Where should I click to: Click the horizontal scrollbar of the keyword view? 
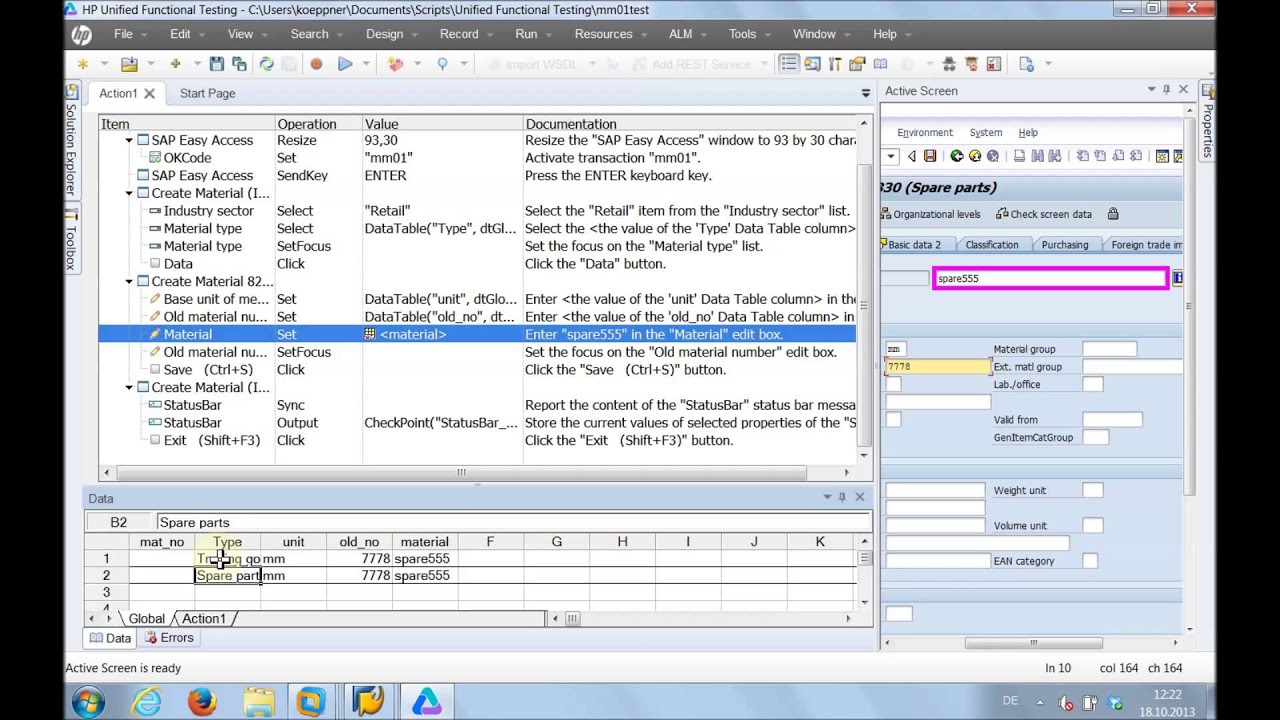(461, 472)
